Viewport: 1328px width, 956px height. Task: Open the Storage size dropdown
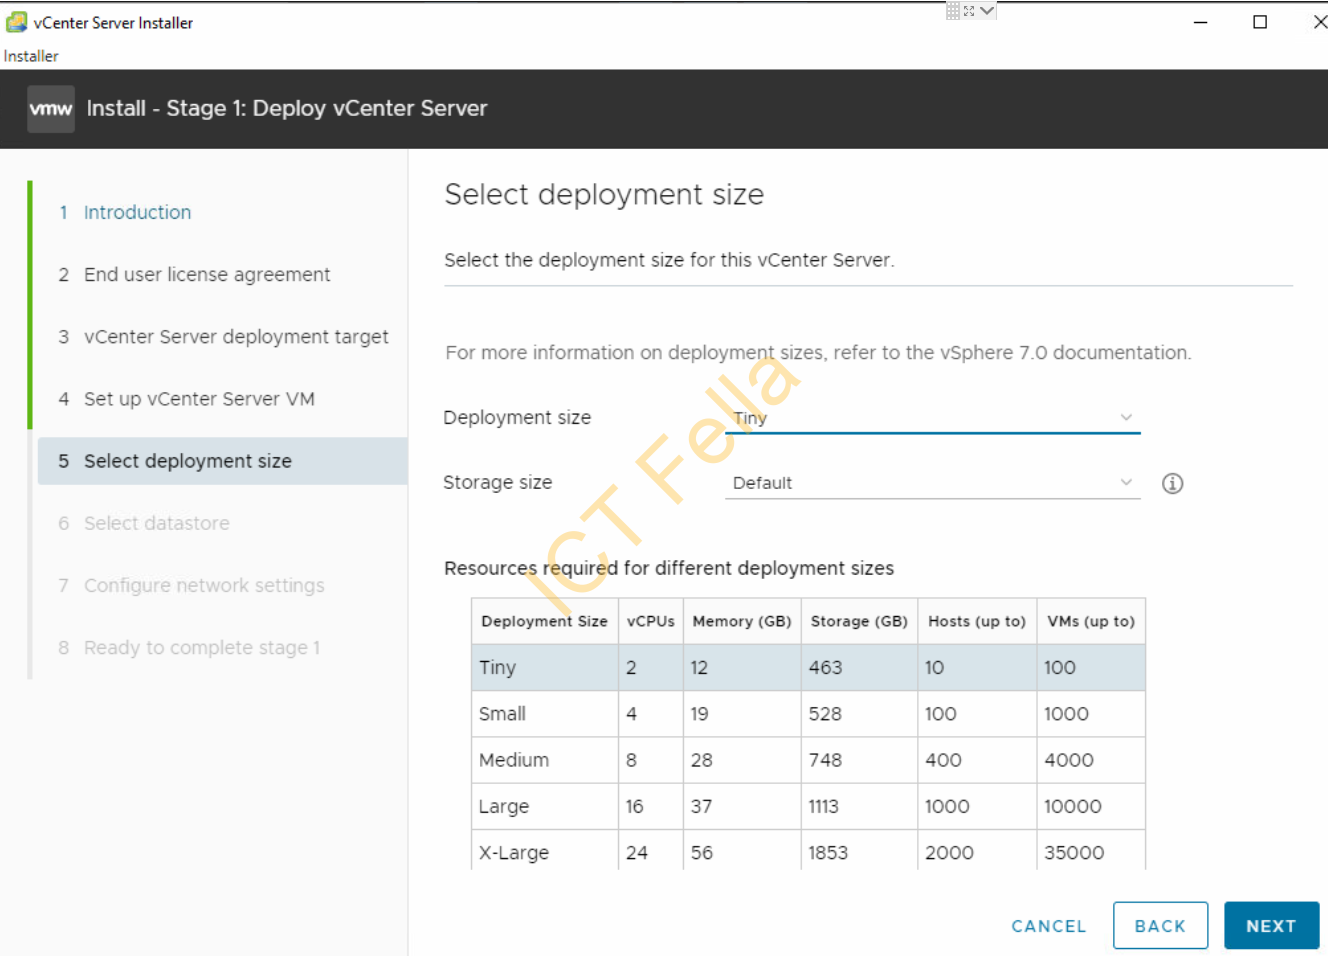coord(932,483)
